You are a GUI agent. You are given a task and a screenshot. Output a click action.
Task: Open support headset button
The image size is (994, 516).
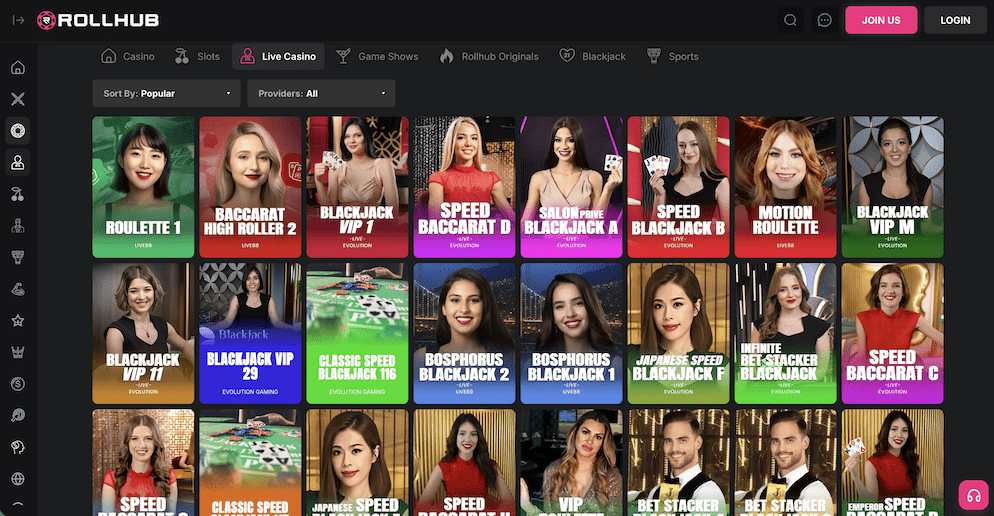tap(973, 495)
